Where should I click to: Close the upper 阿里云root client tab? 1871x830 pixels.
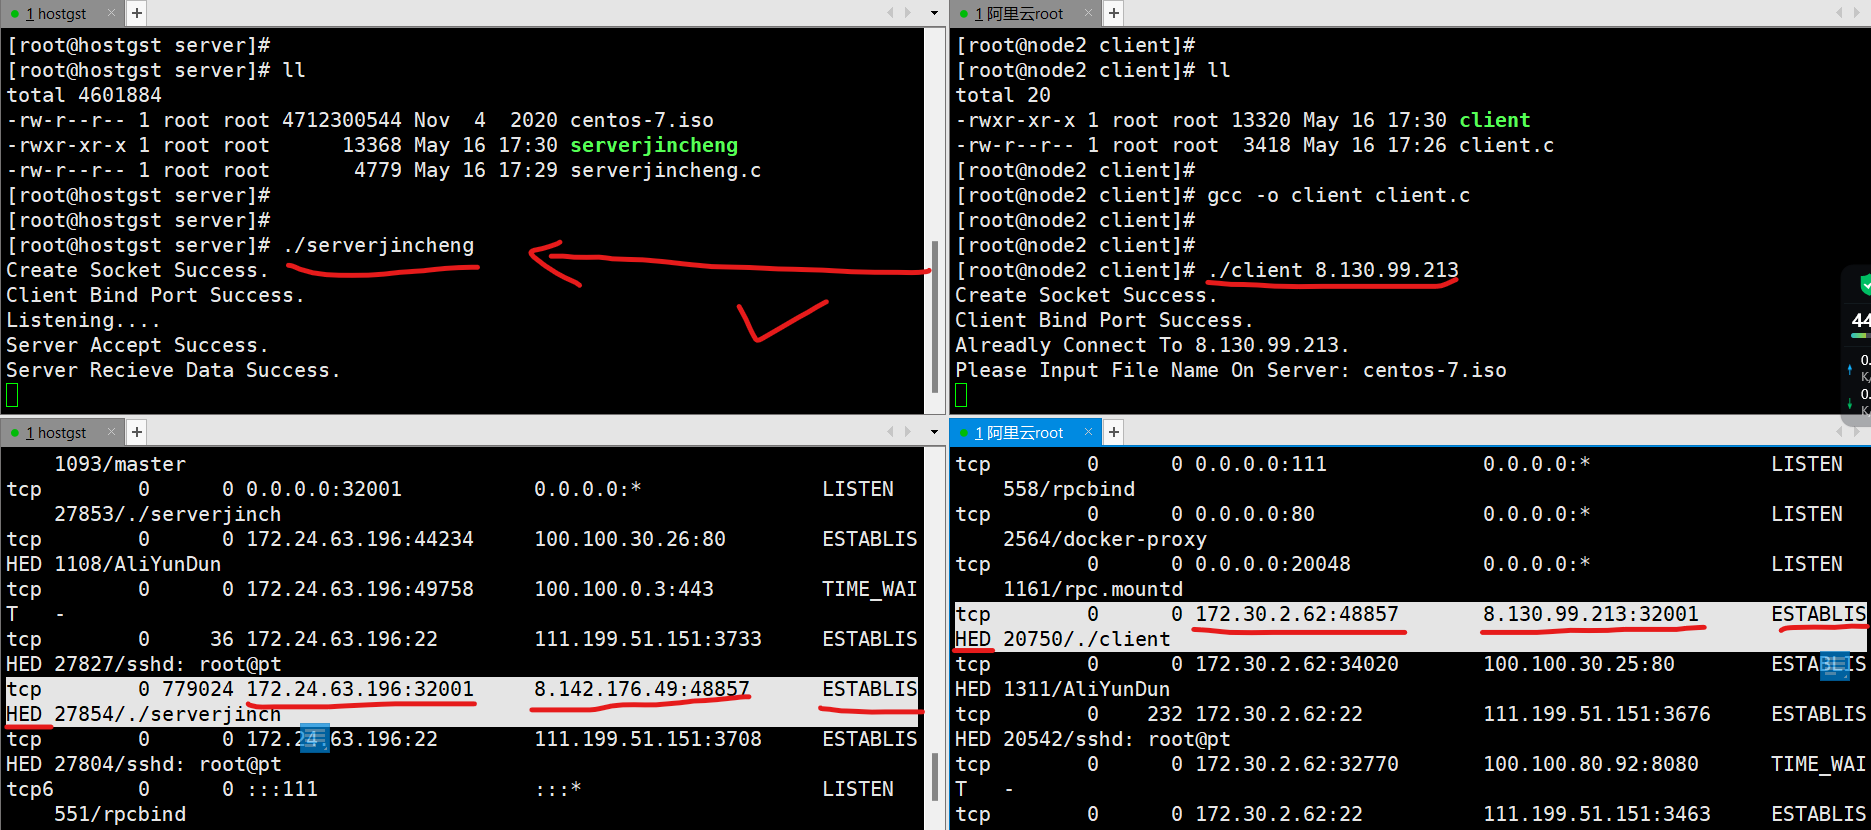pos(1088,13)
